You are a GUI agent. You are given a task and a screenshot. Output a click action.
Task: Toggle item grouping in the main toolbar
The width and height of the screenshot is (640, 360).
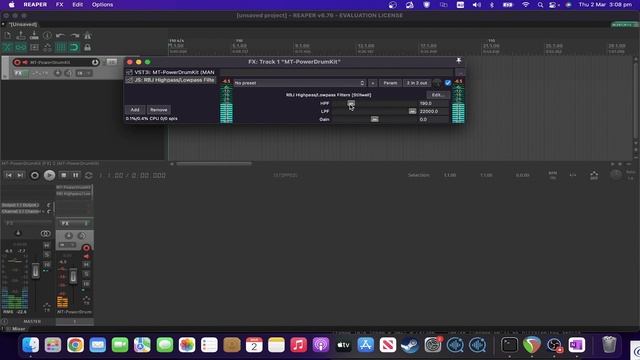tap(20, 47)
